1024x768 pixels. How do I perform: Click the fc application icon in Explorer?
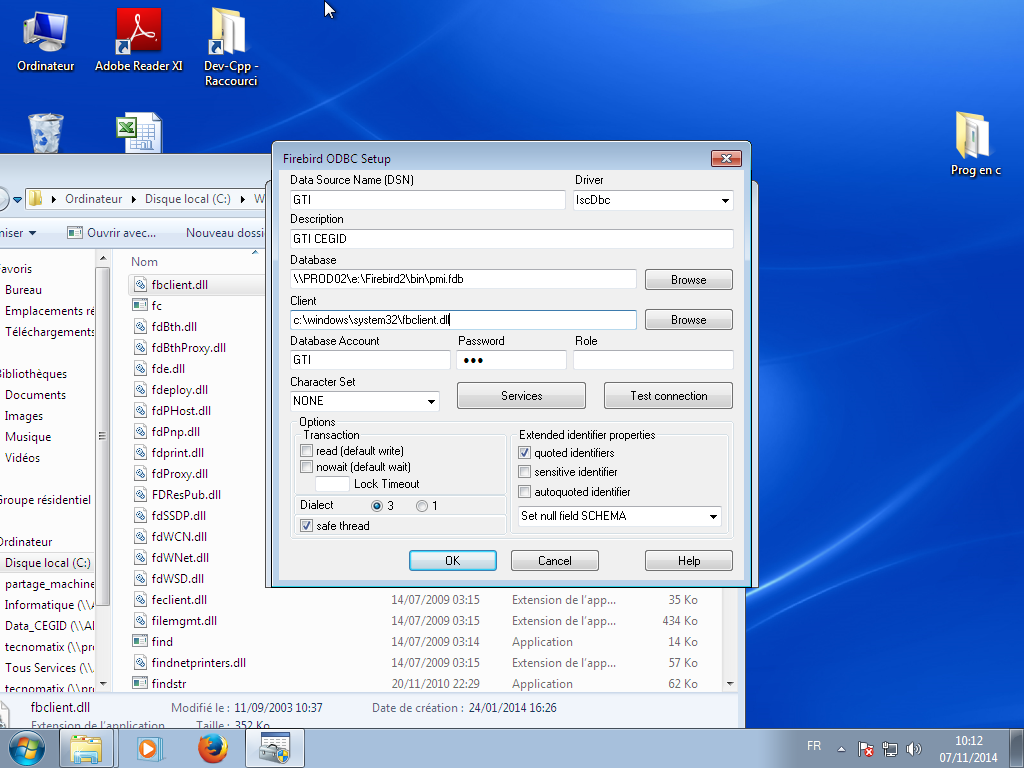[x=140, y=305]
